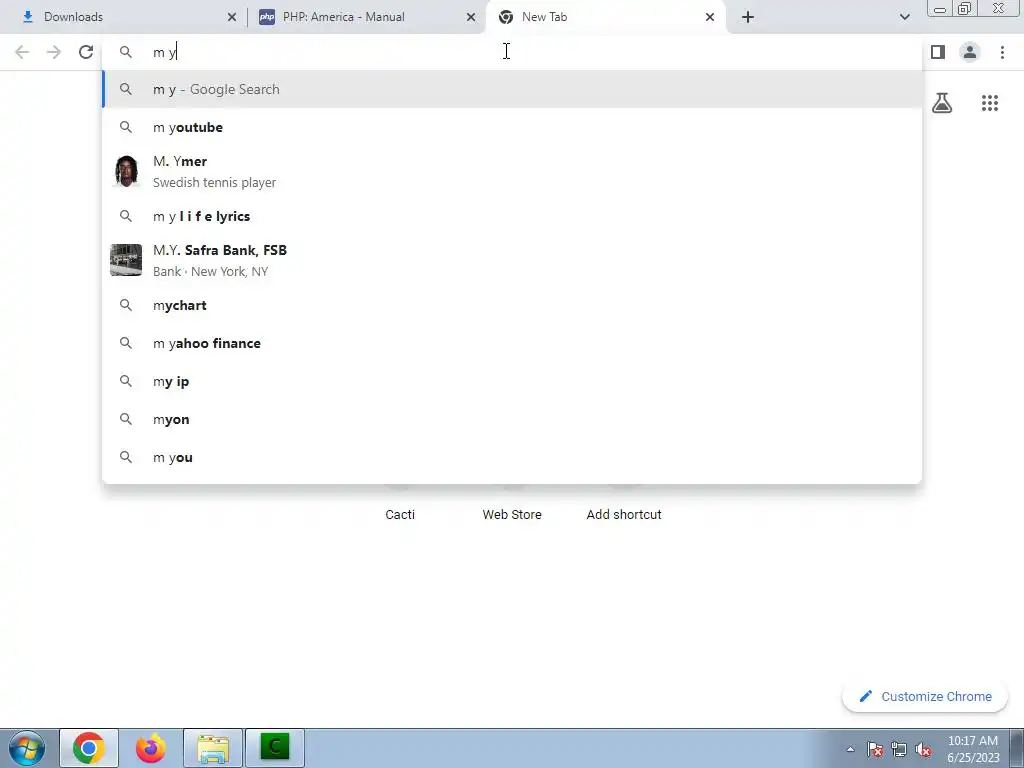1024x768 pixels.
Task: Launch Firefox from the taskbar
Action: (151, 748)
